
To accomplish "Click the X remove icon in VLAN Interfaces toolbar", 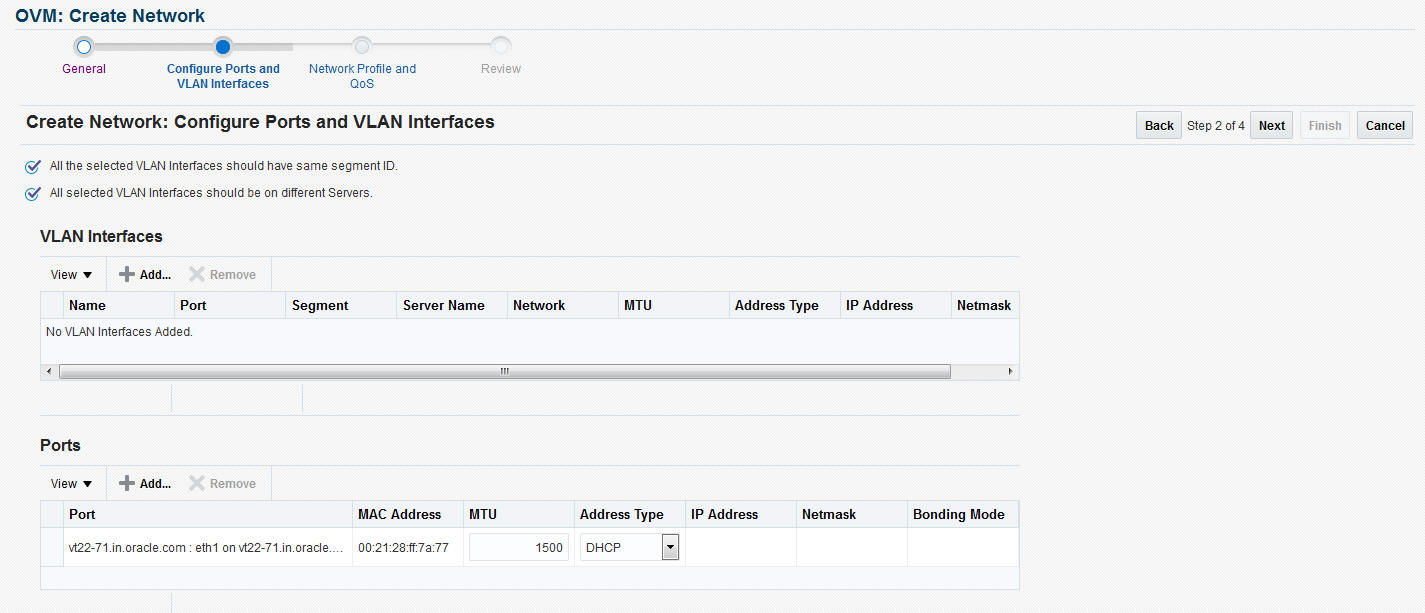I will coord(197,274).
